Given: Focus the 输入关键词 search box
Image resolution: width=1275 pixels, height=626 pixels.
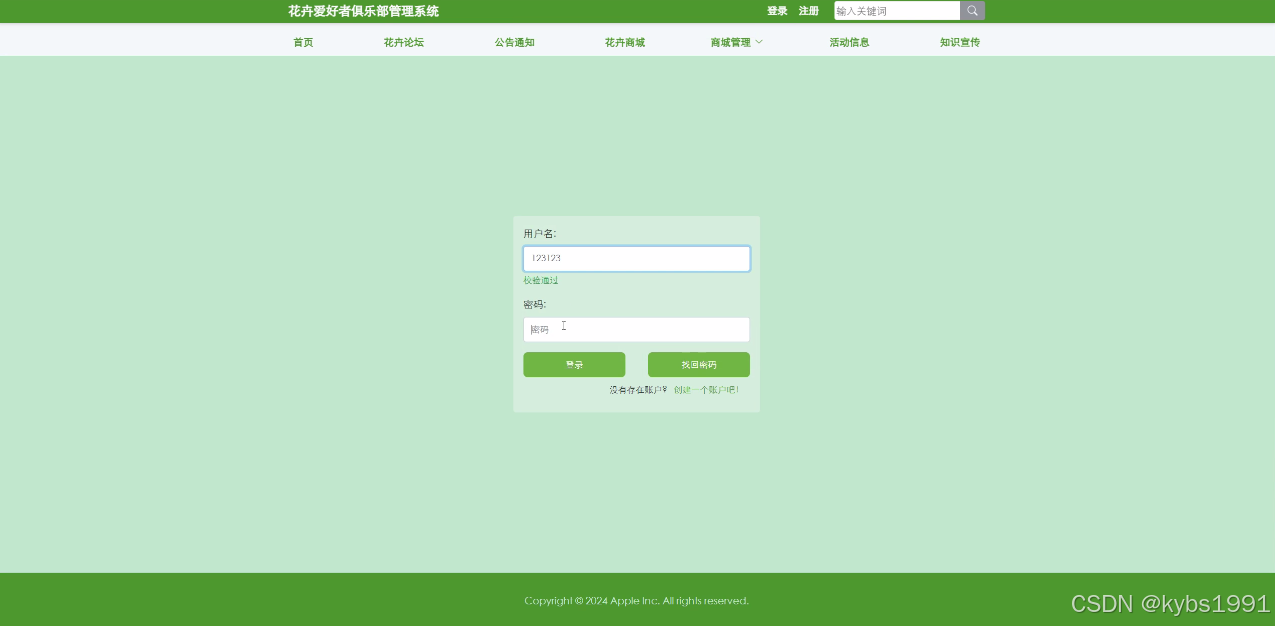Looking at the screenshot, I should click(897, 11).
